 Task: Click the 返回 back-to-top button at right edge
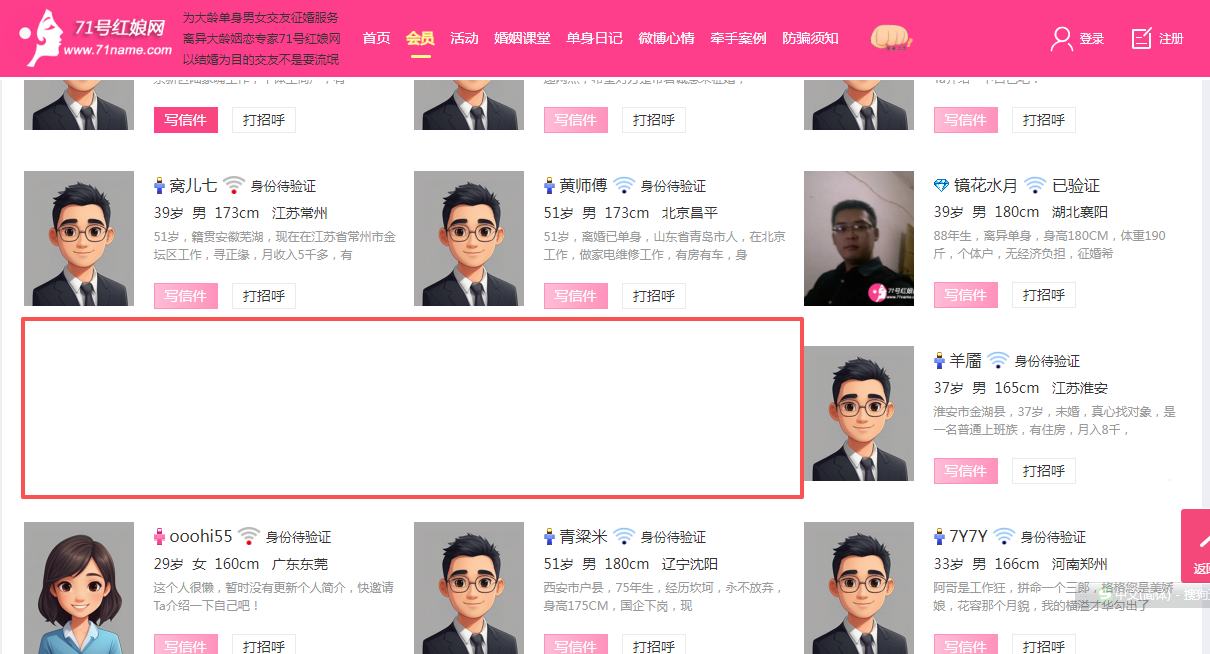coord(1196,546)
